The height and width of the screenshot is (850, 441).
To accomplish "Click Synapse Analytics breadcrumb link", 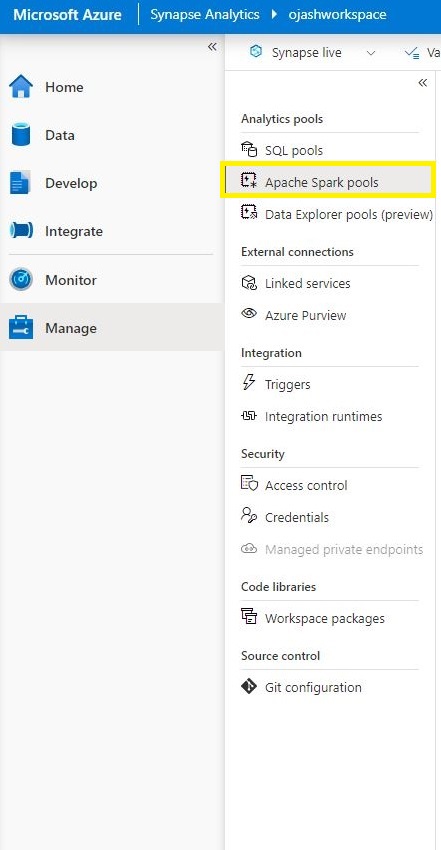I will [205, 14].
